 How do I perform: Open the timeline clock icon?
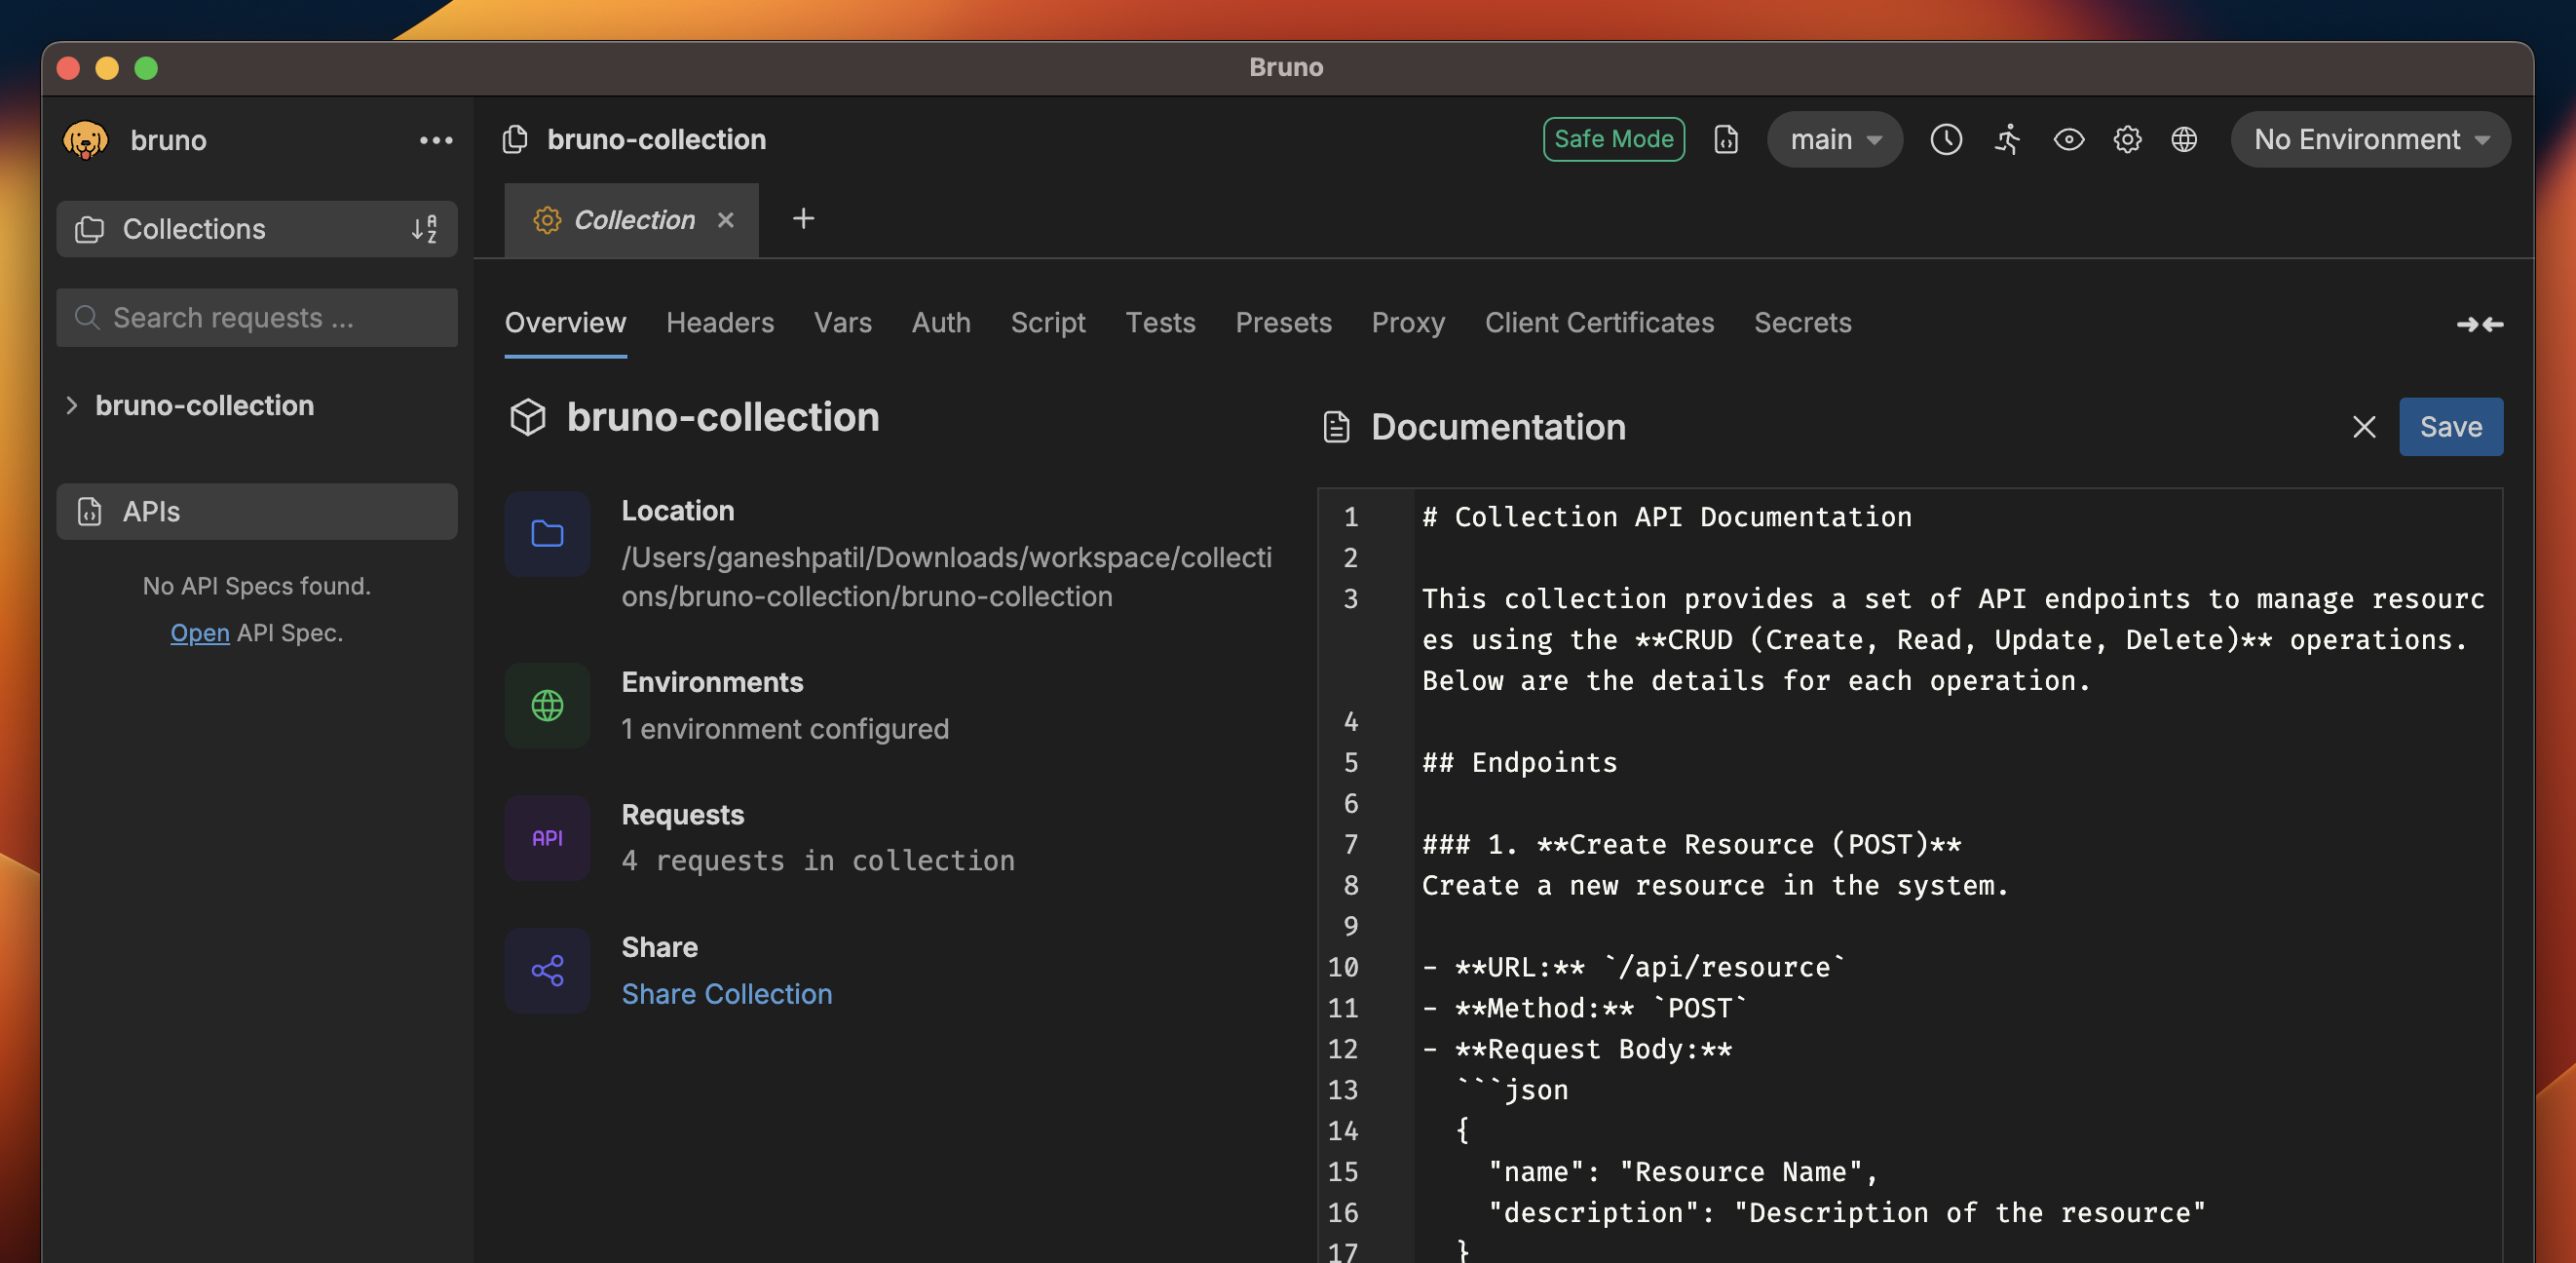(1945, 139)
